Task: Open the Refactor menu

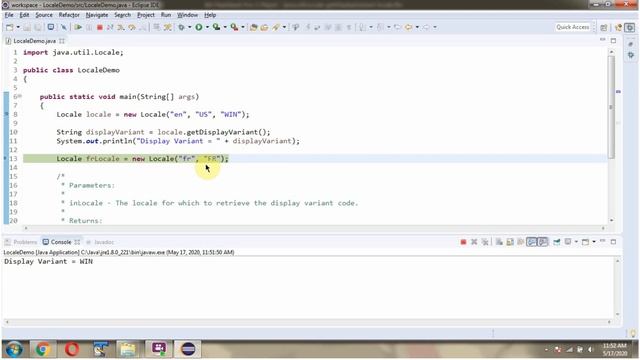Action: coord(69,15)
